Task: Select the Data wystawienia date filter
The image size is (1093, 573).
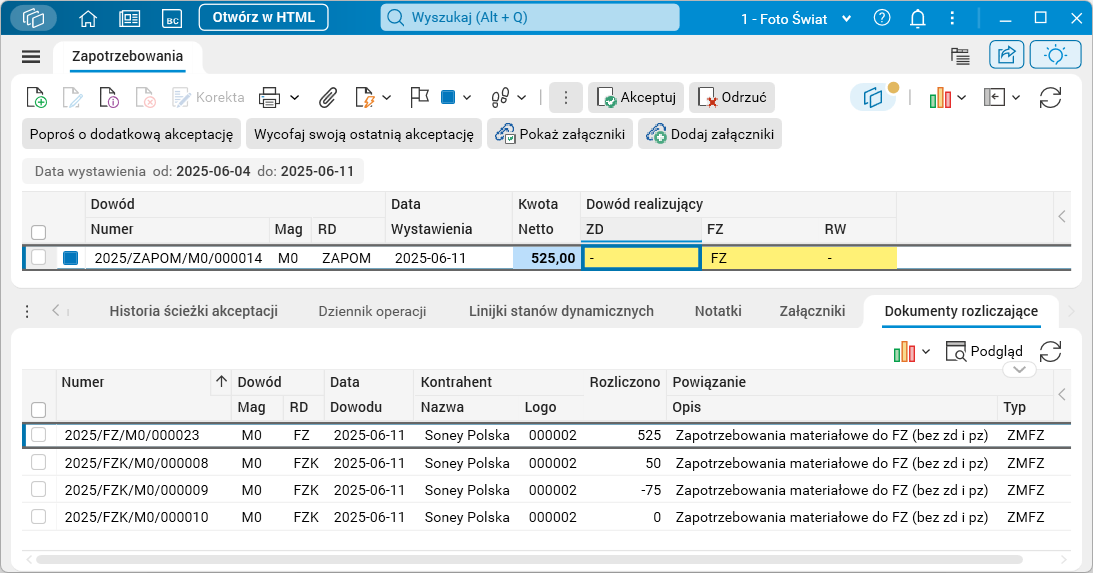Action: pyautogui.click(x=193, y=171)
